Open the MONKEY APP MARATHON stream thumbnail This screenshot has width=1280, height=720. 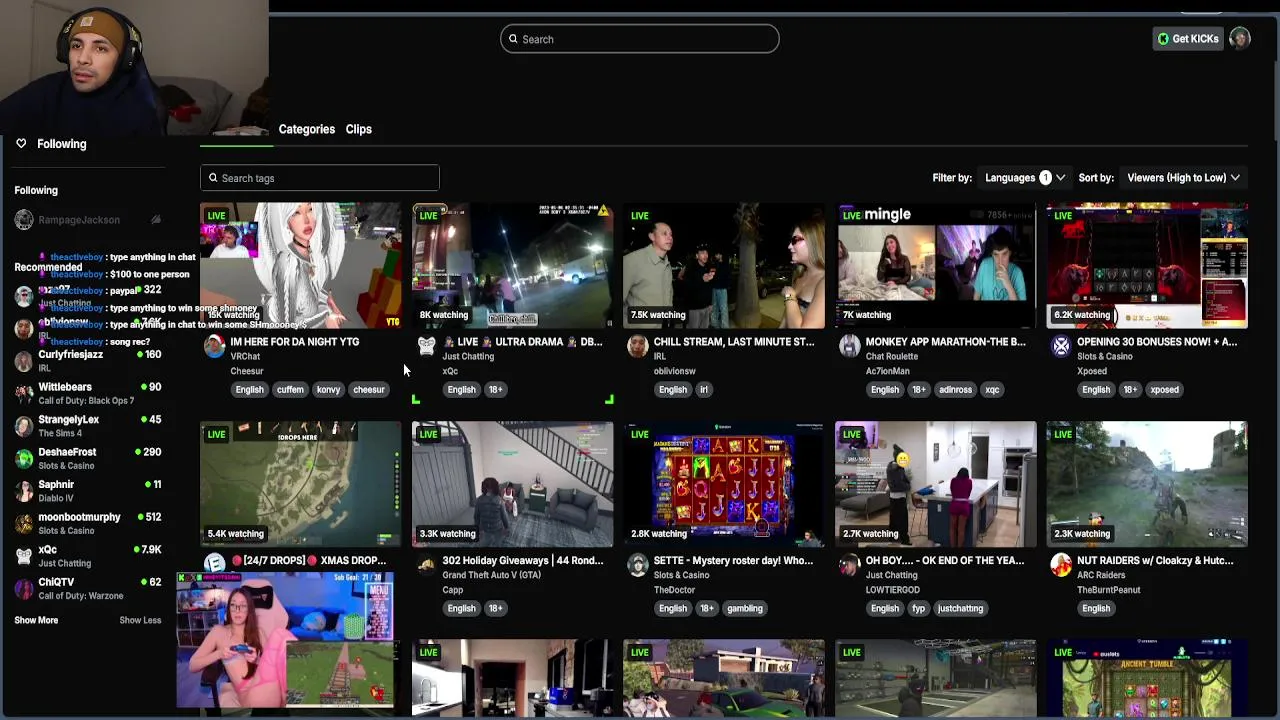[x=936, y=266]
